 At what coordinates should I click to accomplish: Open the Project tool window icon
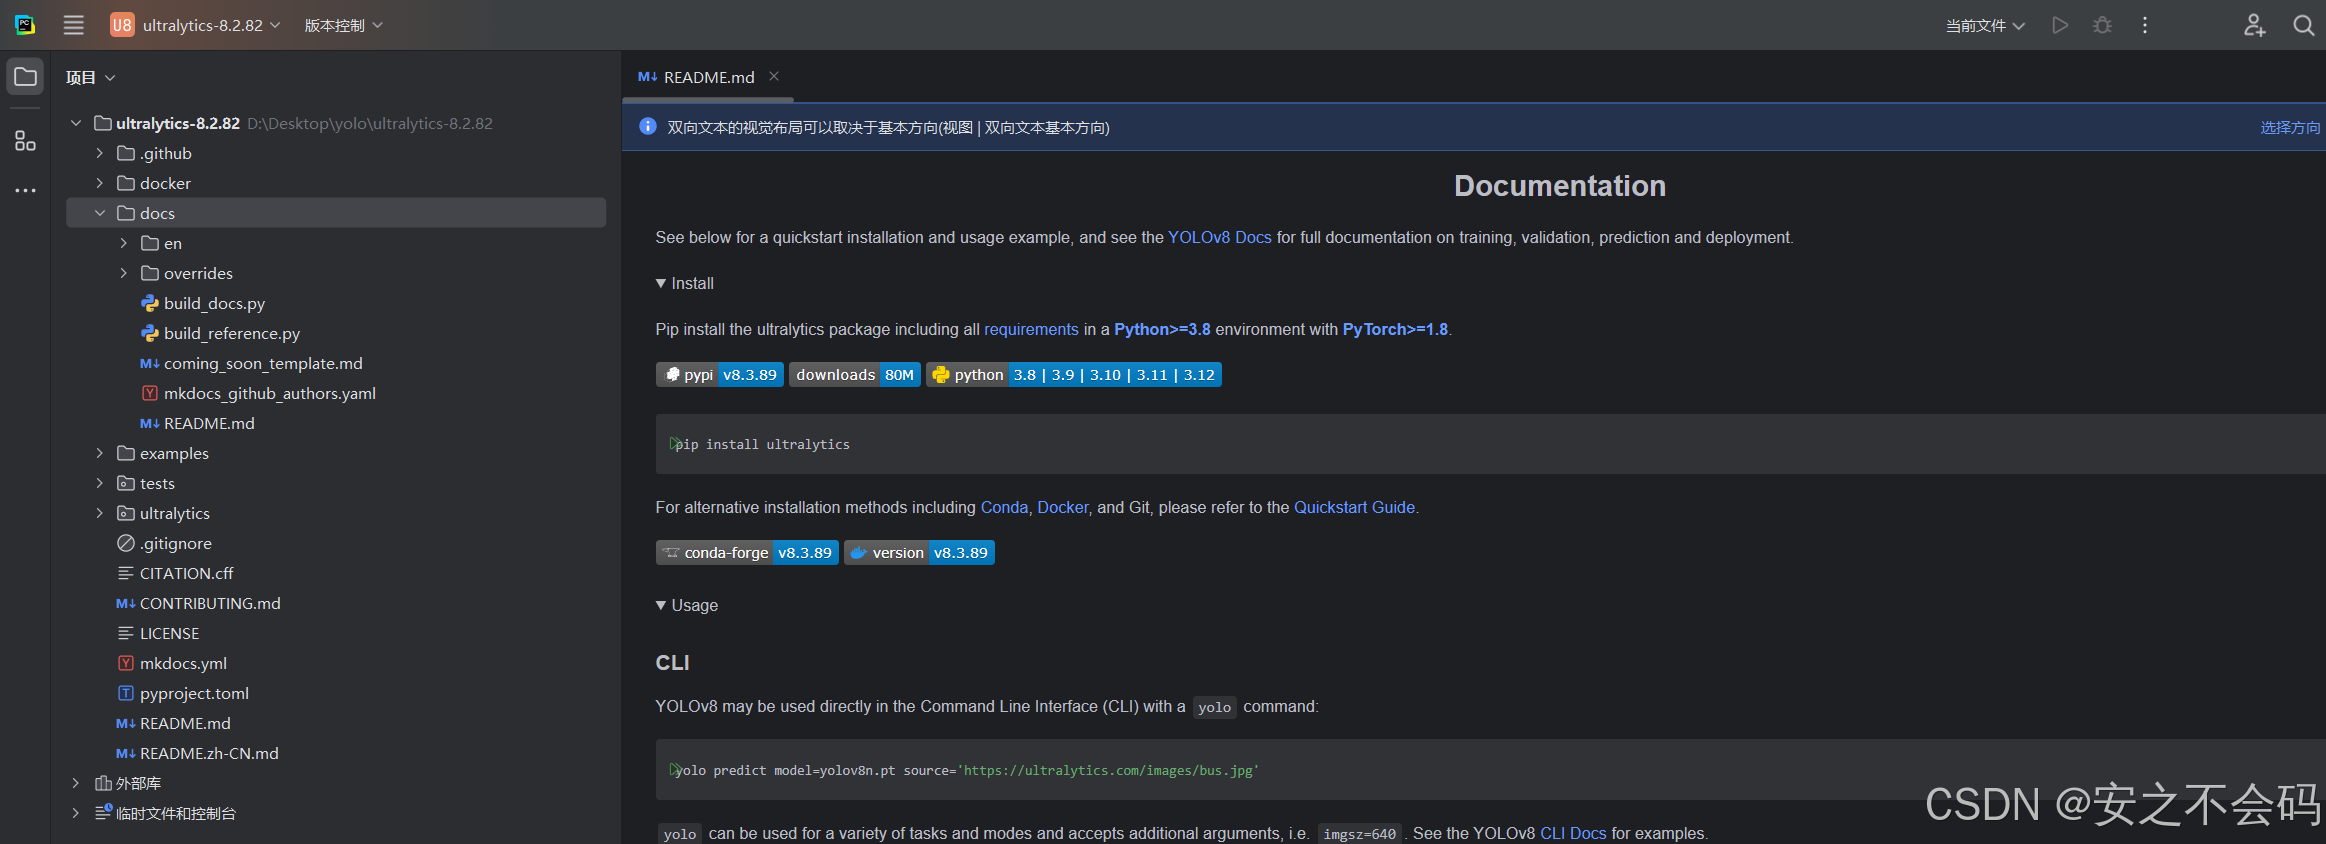25,77
